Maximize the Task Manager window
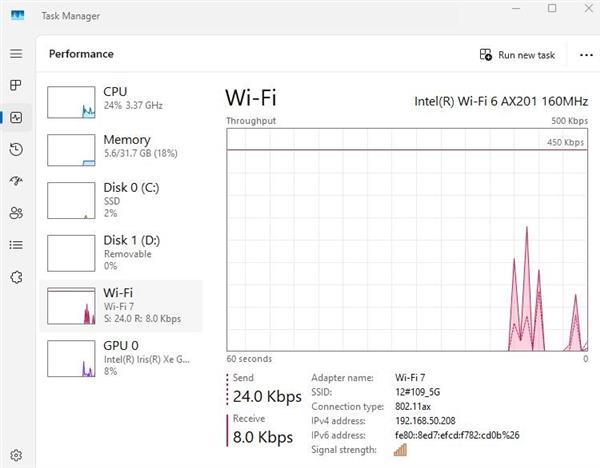Viewport: 600px width, 468px height. tap(551, 9)
